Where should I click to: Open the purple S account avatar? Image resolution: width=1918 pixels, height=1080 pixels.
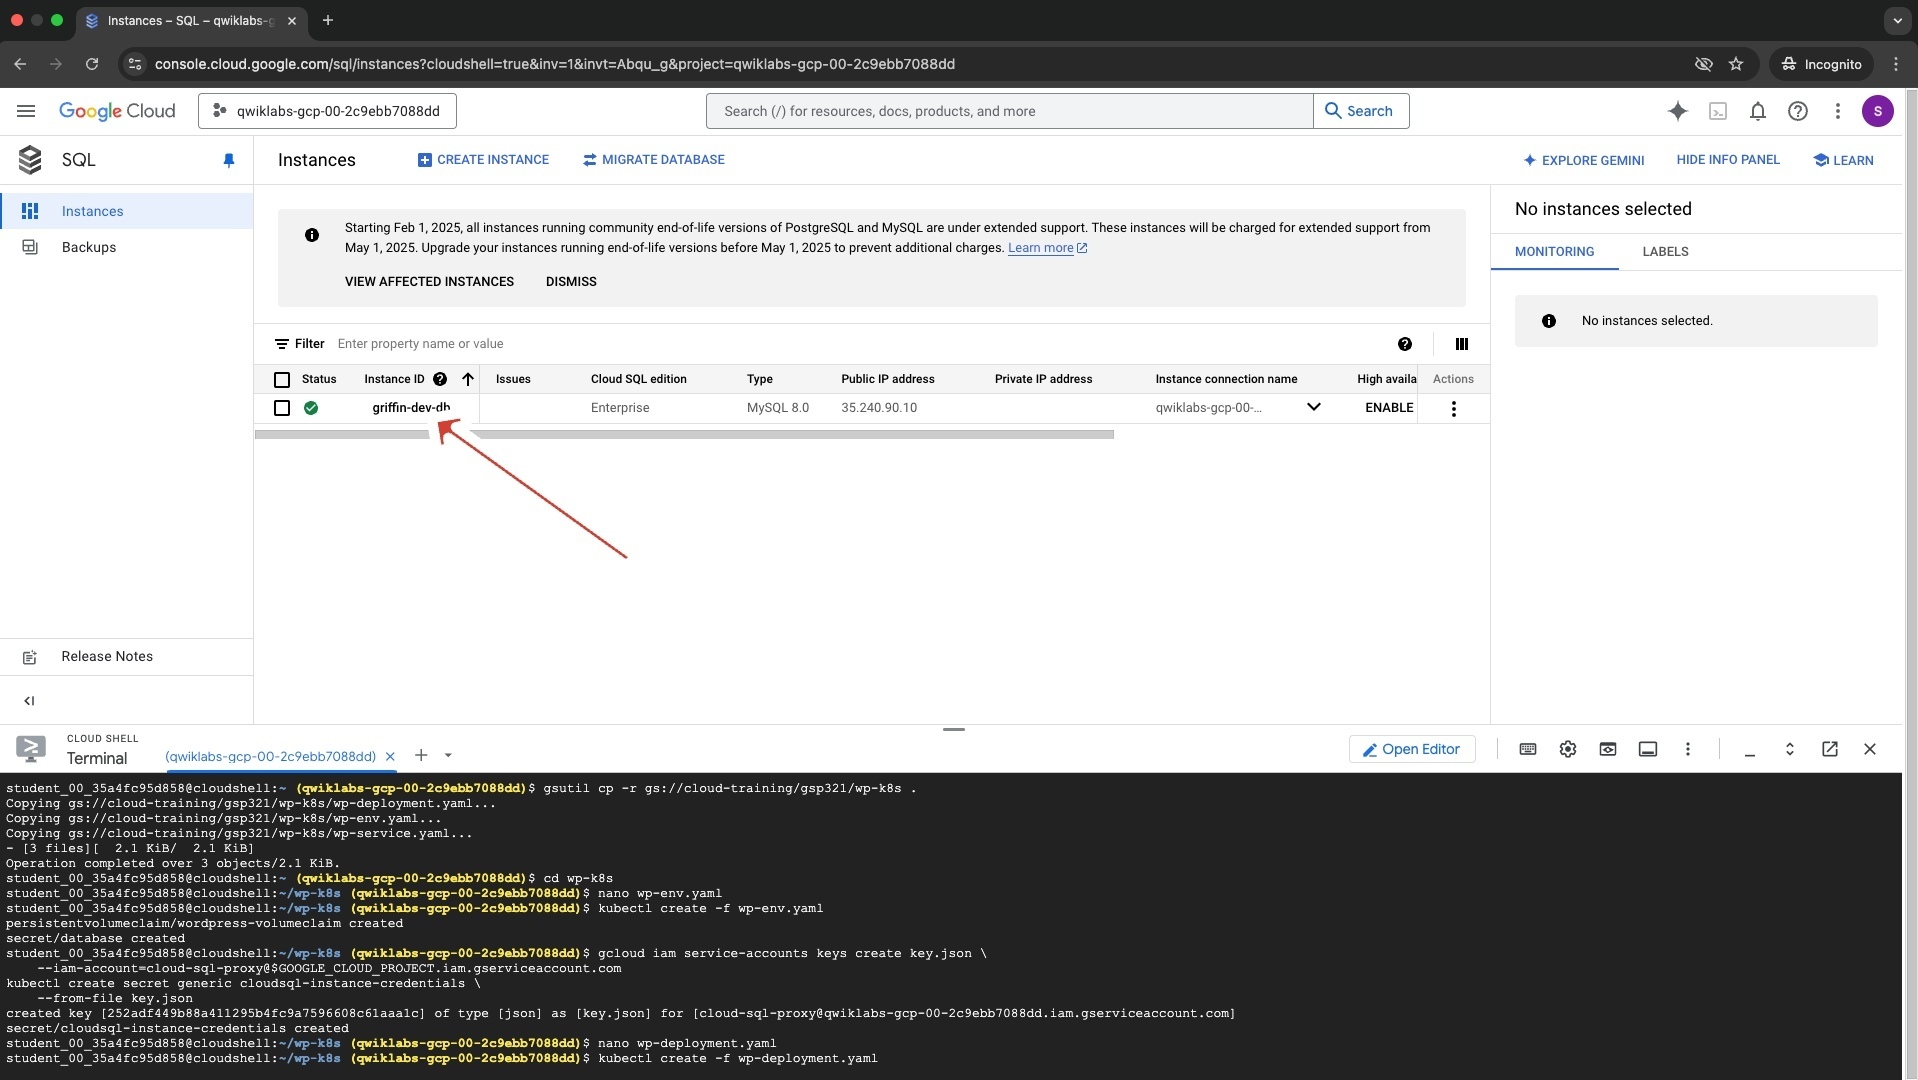pos(1878,111)
